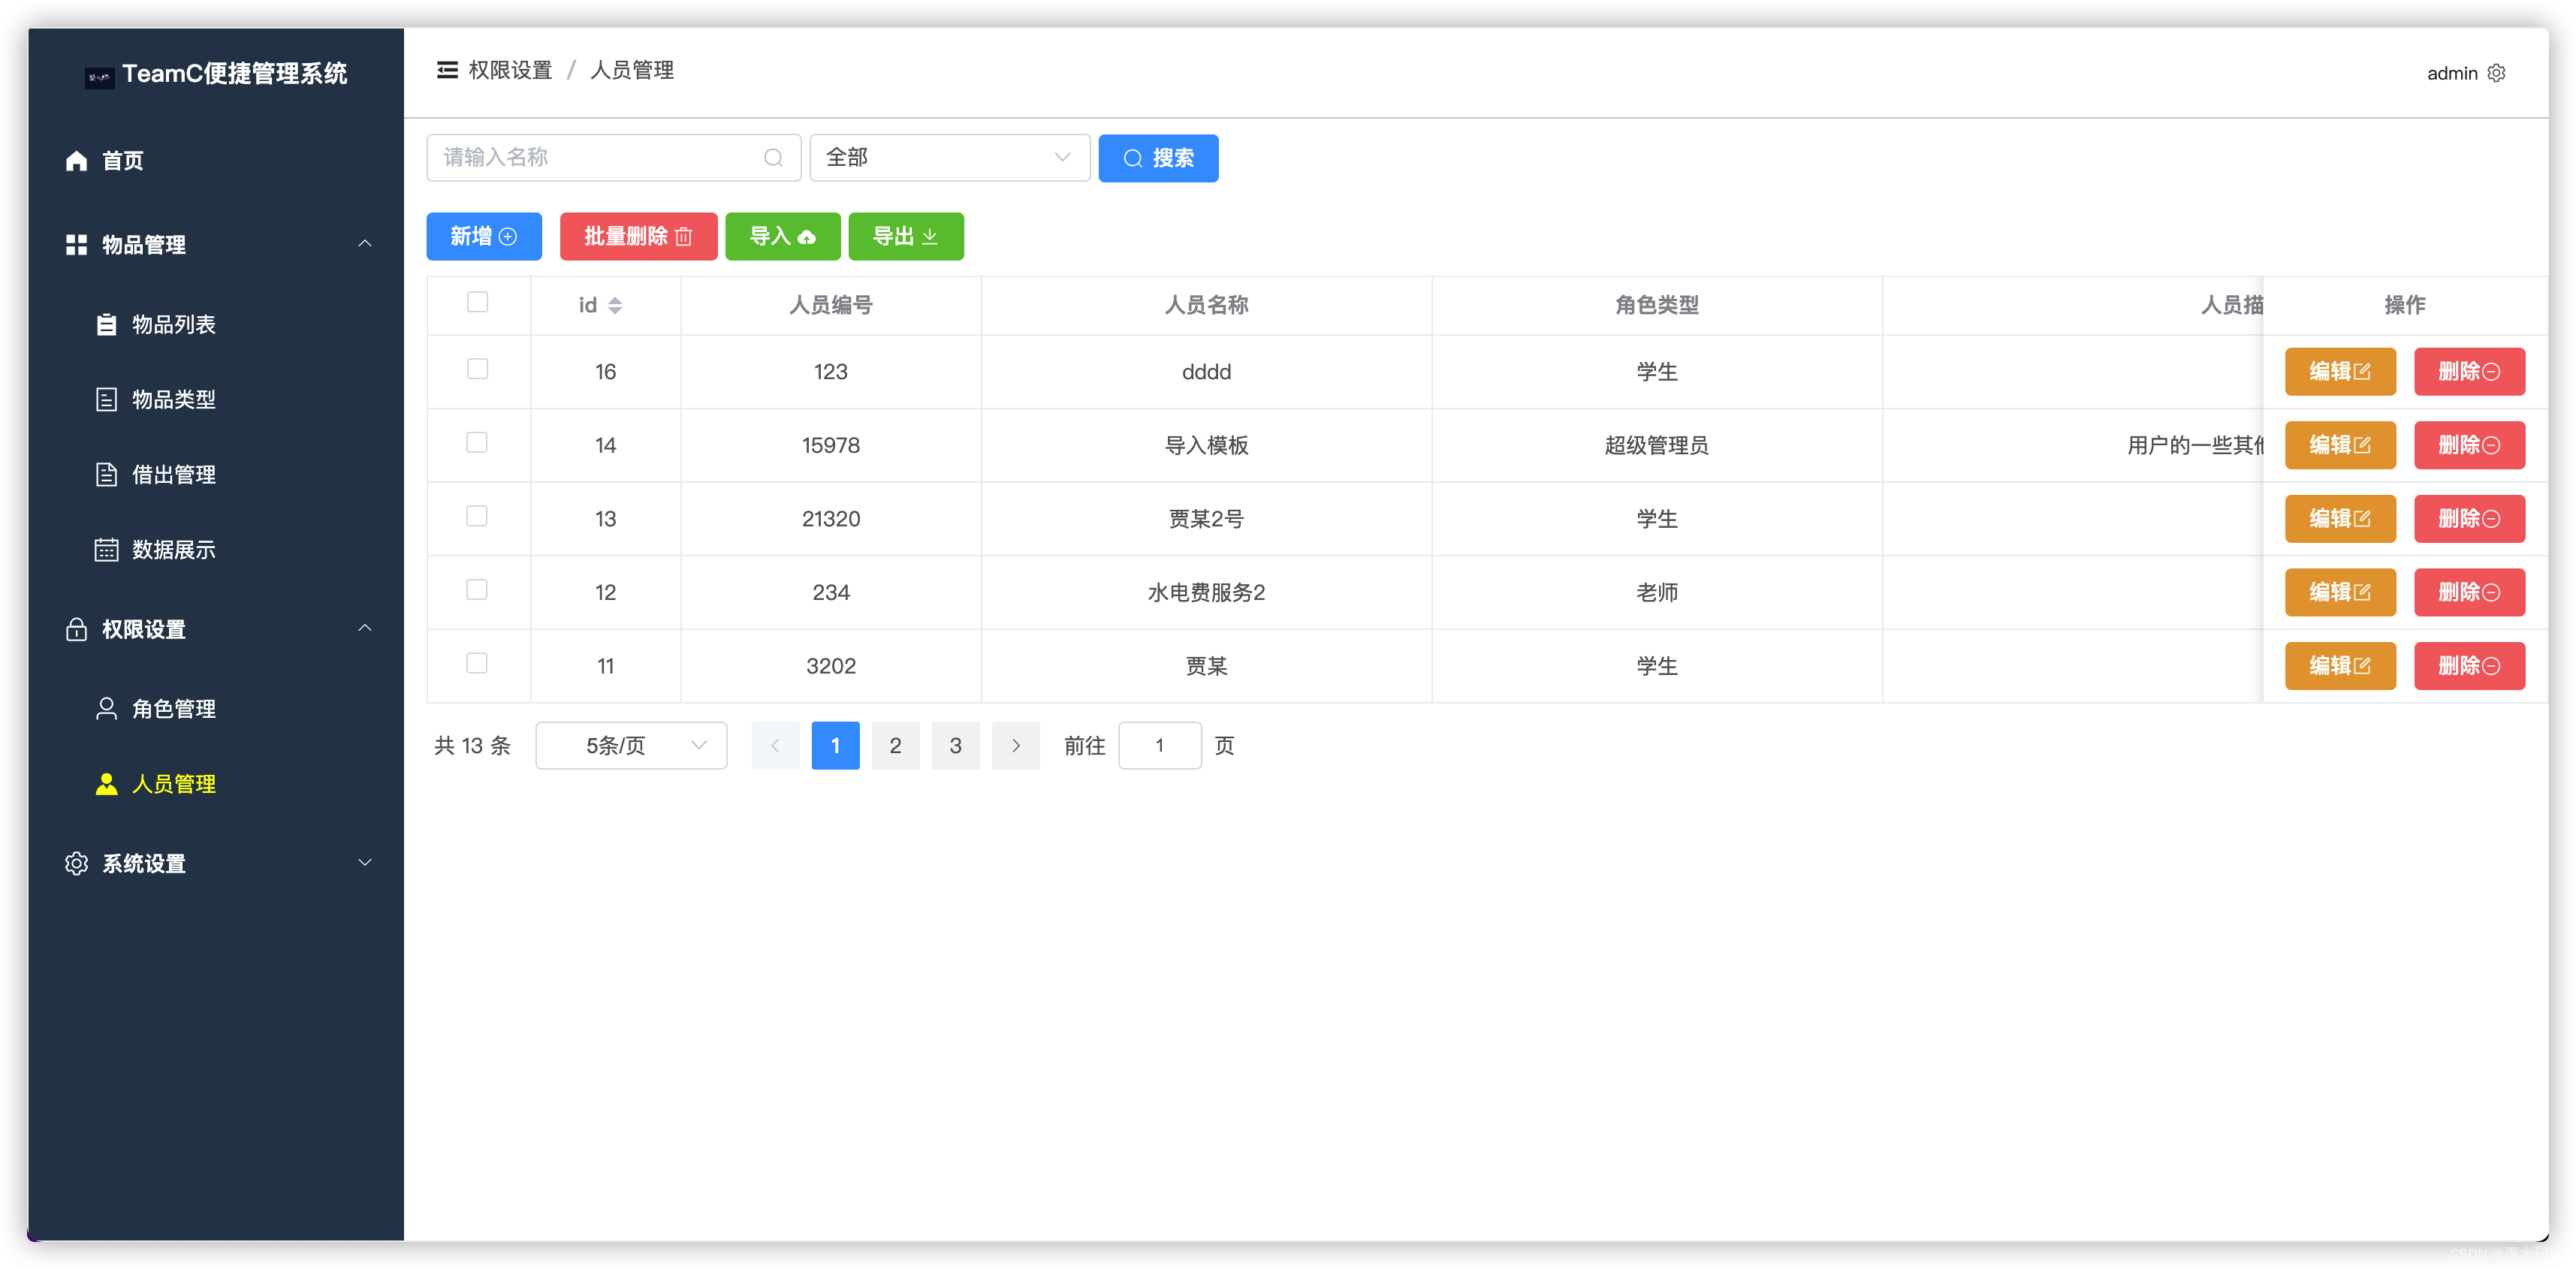The width and height of the screenshot is (2576, 1269).
Task: Click the red 批量删除 button
Action: click(x=638, y=237)
